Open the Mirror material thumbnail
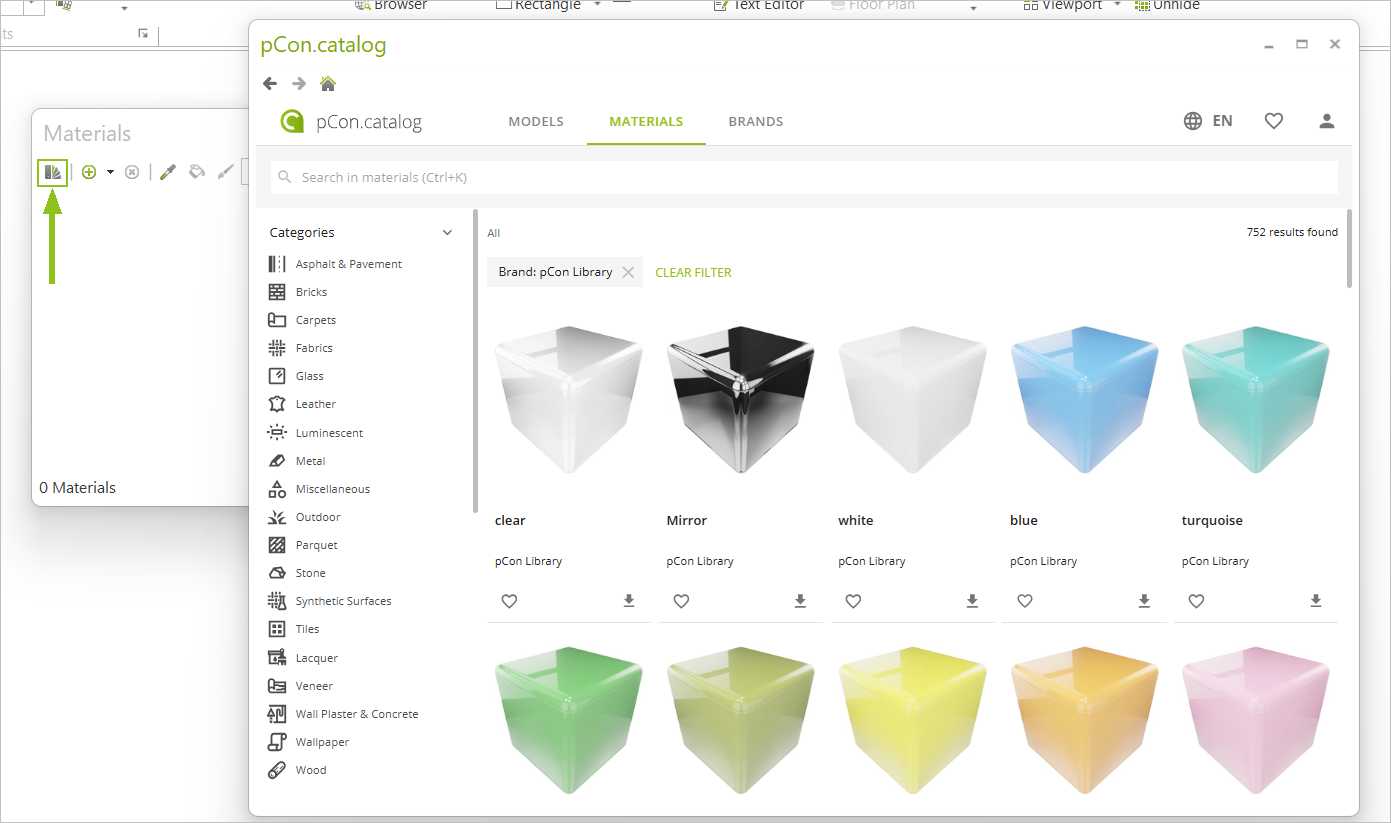This screenshot has width=1391, height=823. [x=741, y=399]
